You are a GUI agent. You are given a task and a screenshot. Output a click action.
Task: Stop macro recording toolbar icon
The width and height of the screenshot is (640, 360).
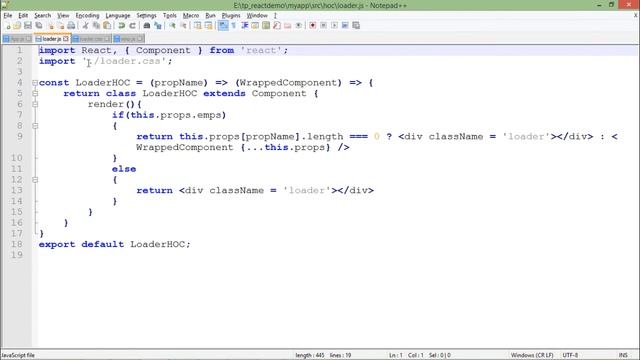[323, 26]
